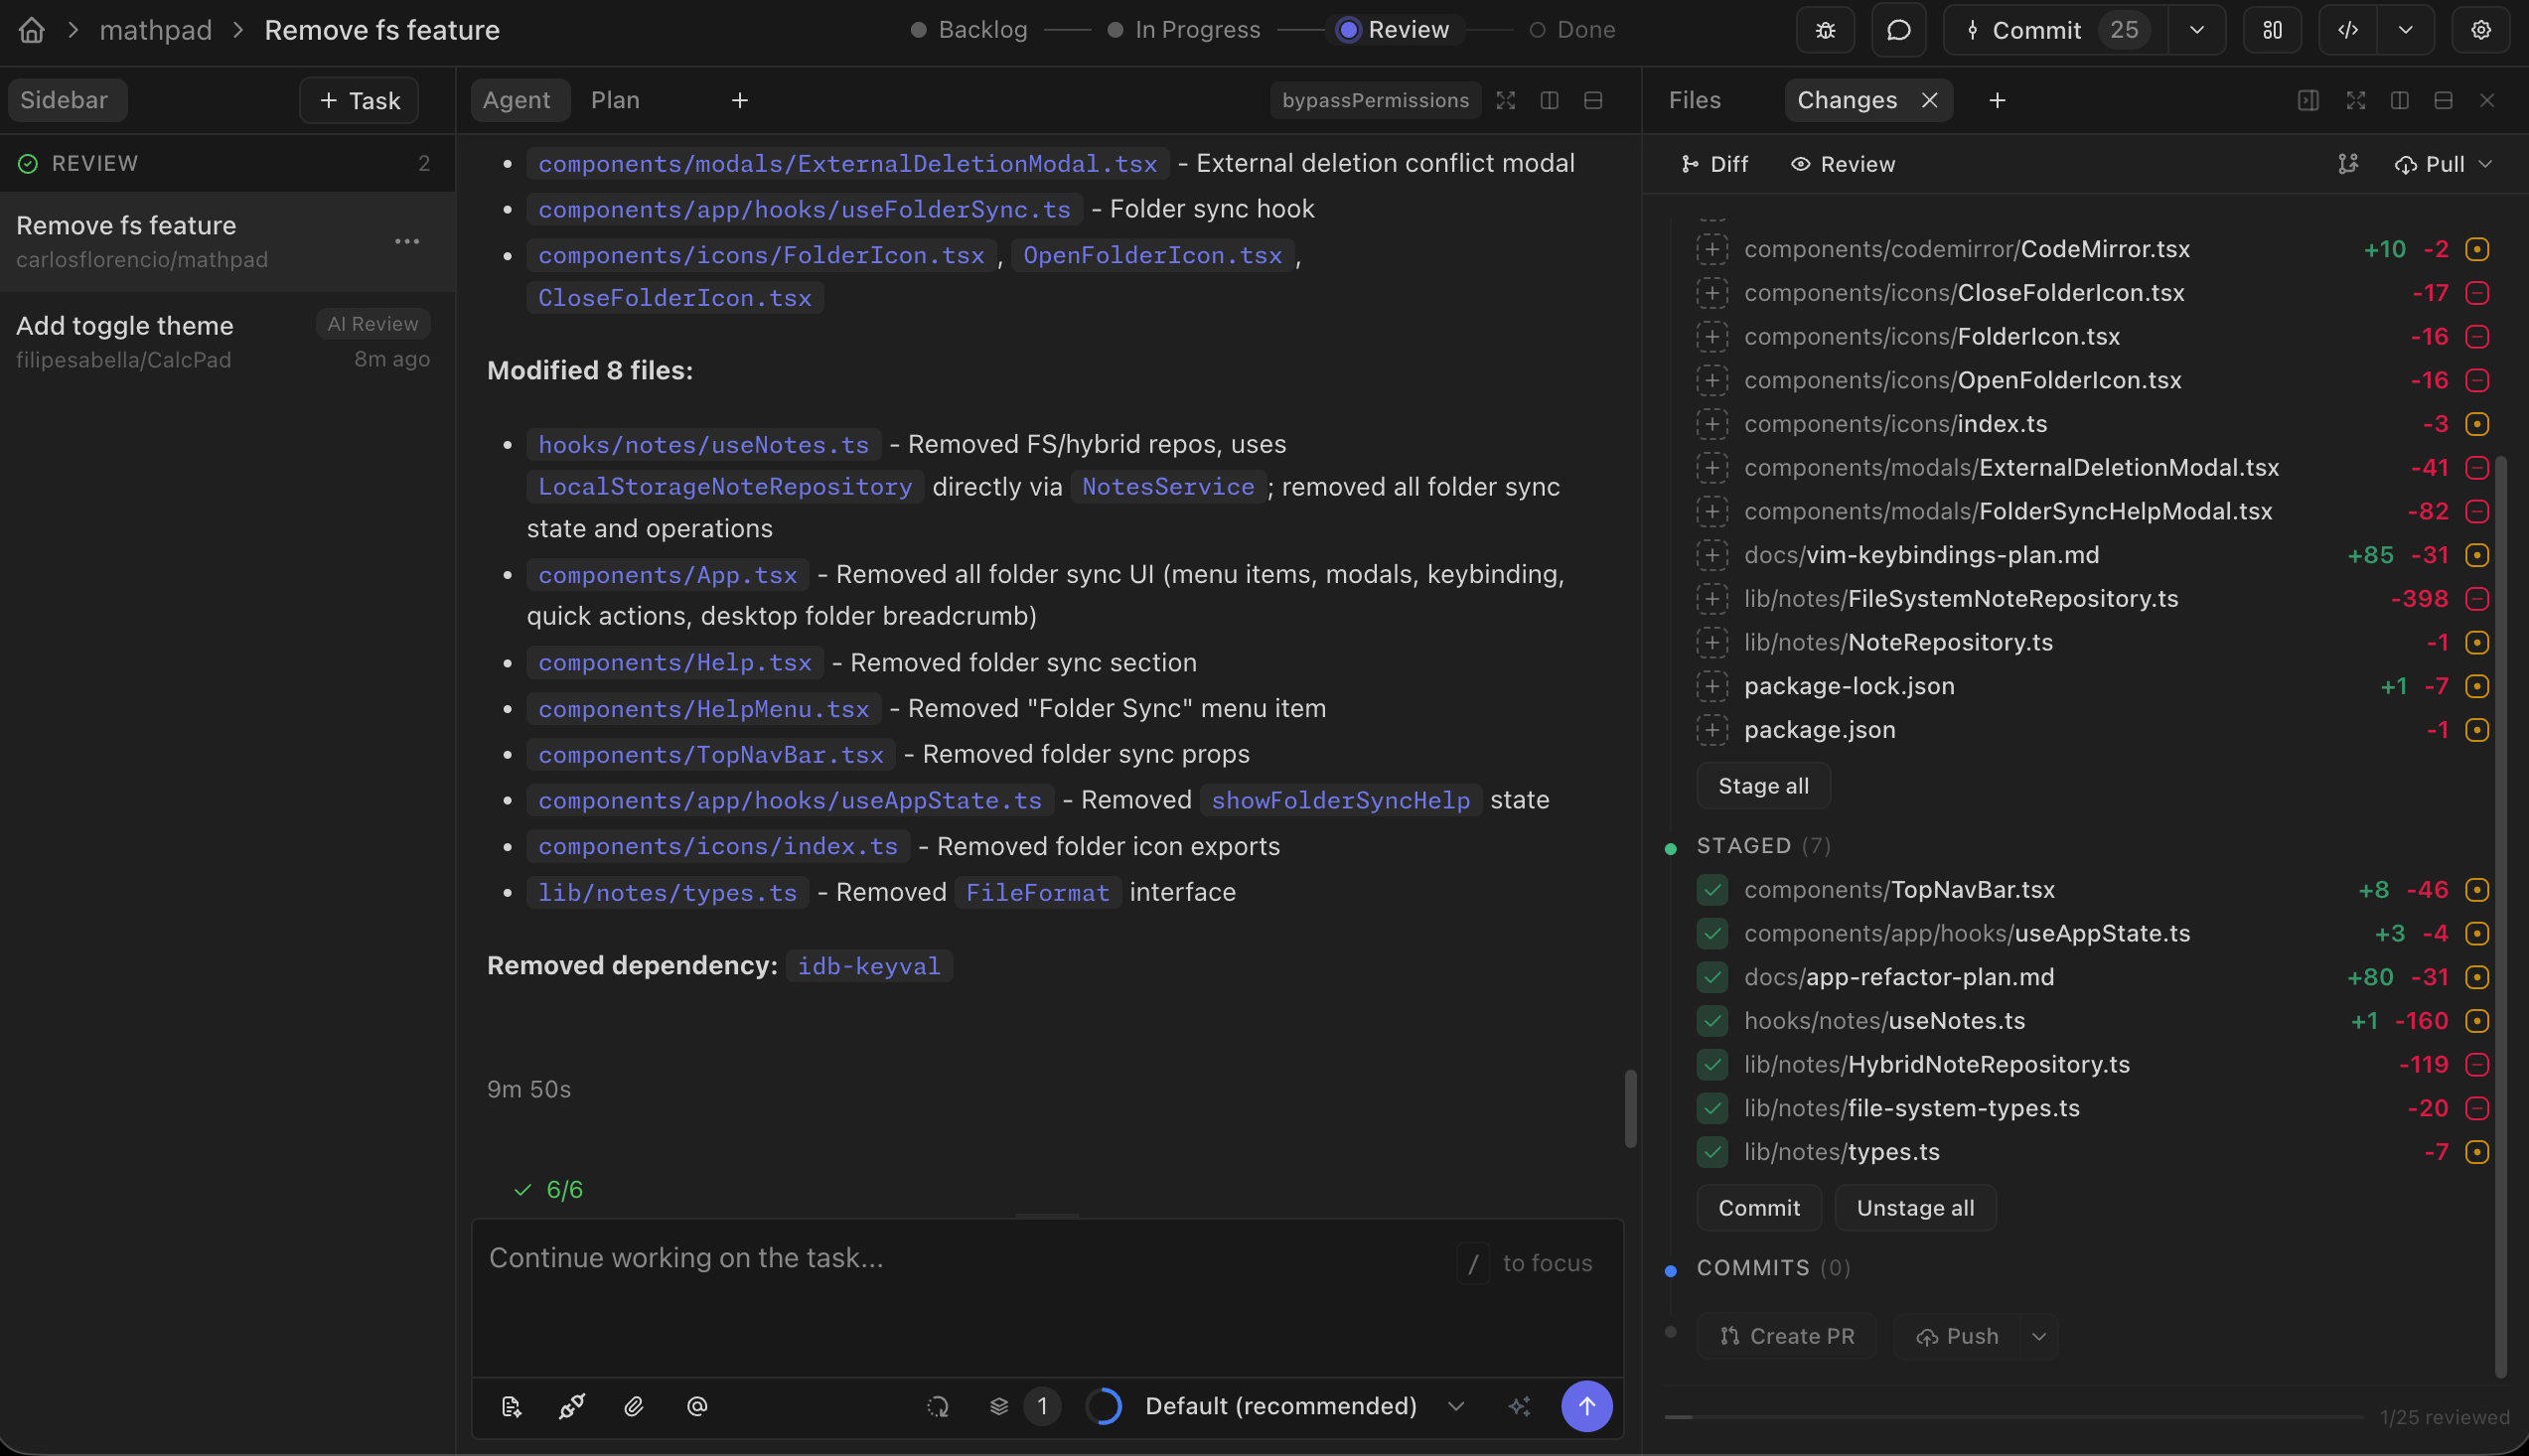The height and width of the screenshot is (1456, 2529).
Task: Expand the COMMITS section
Action: point(1773,1268)
